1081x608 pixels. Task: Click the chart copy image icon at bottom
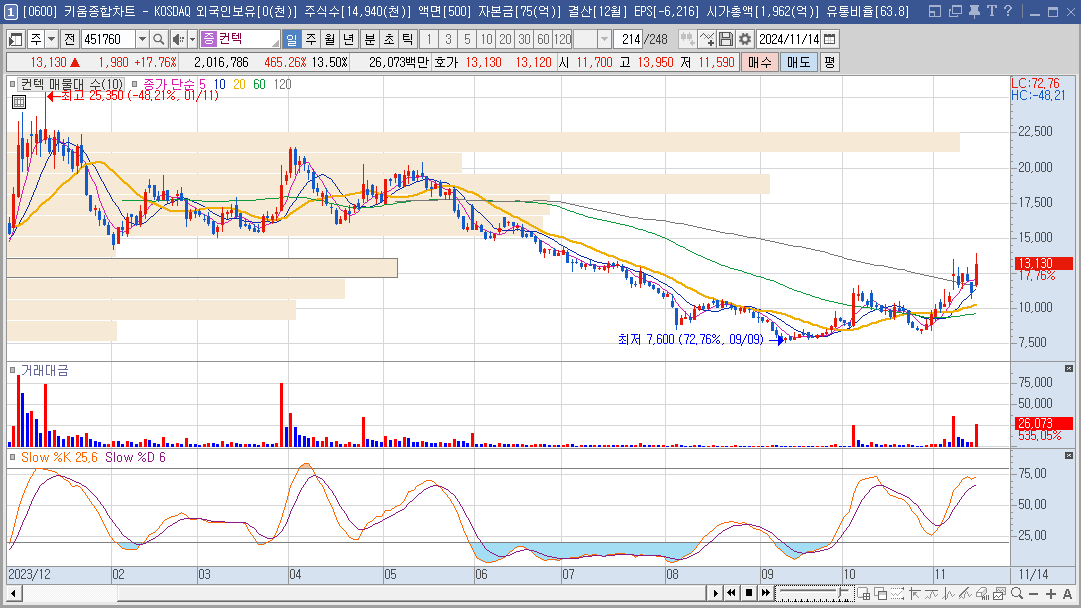1000,594
